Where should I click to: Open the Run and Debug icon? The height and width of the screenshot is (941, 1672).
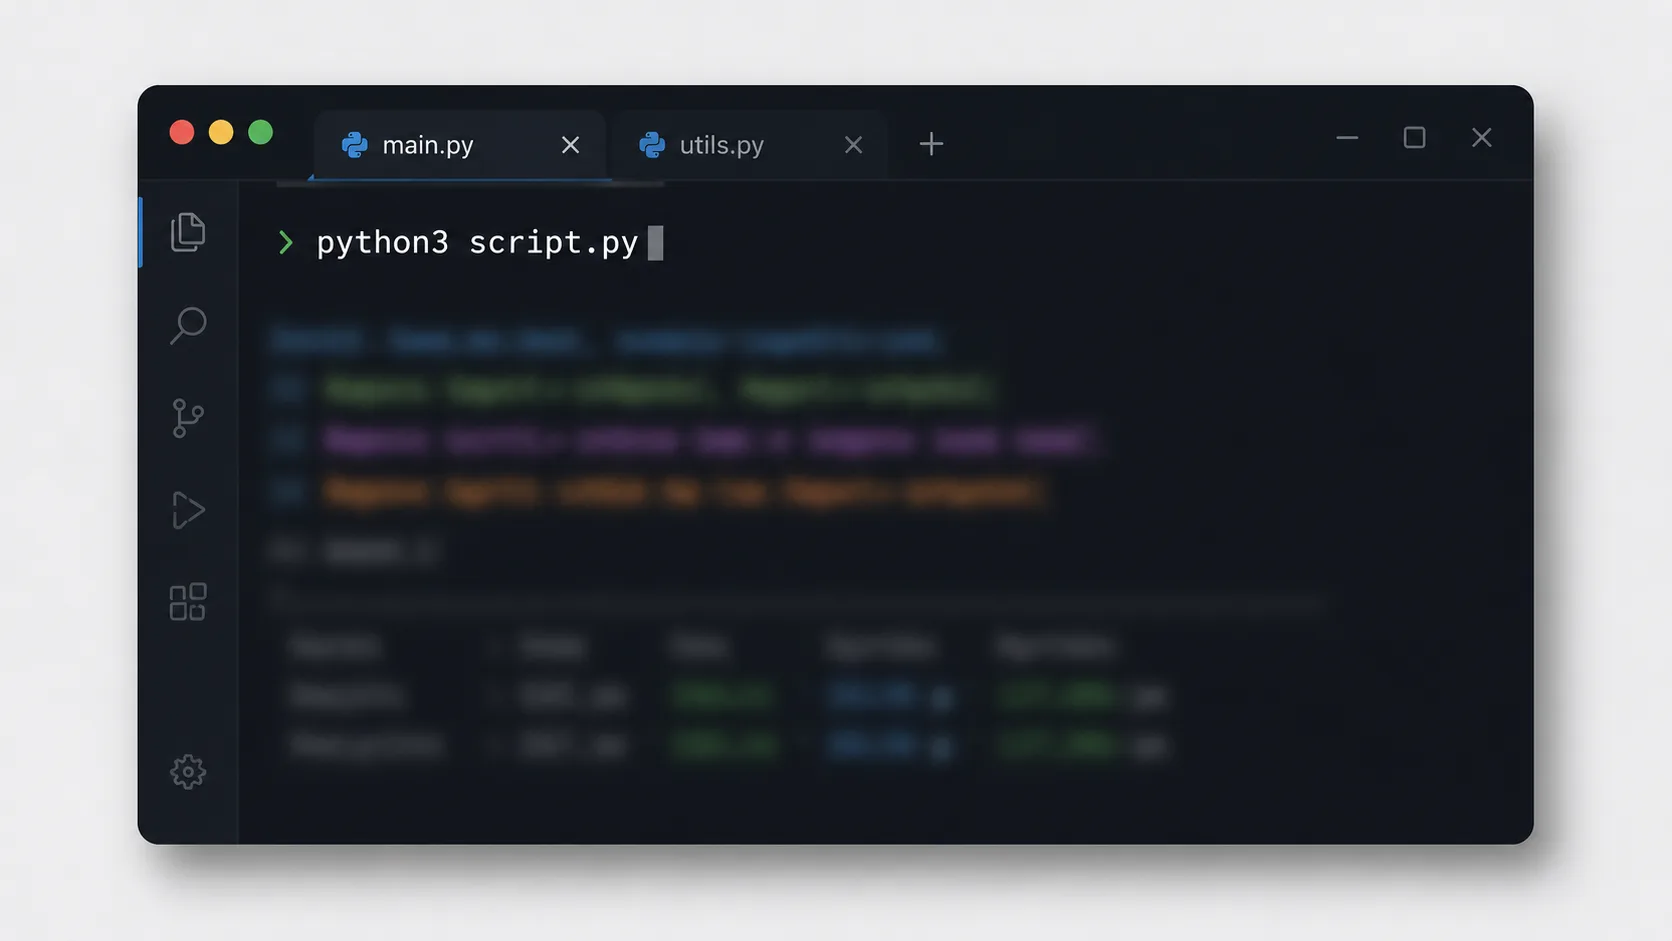(x=188, y=510)
